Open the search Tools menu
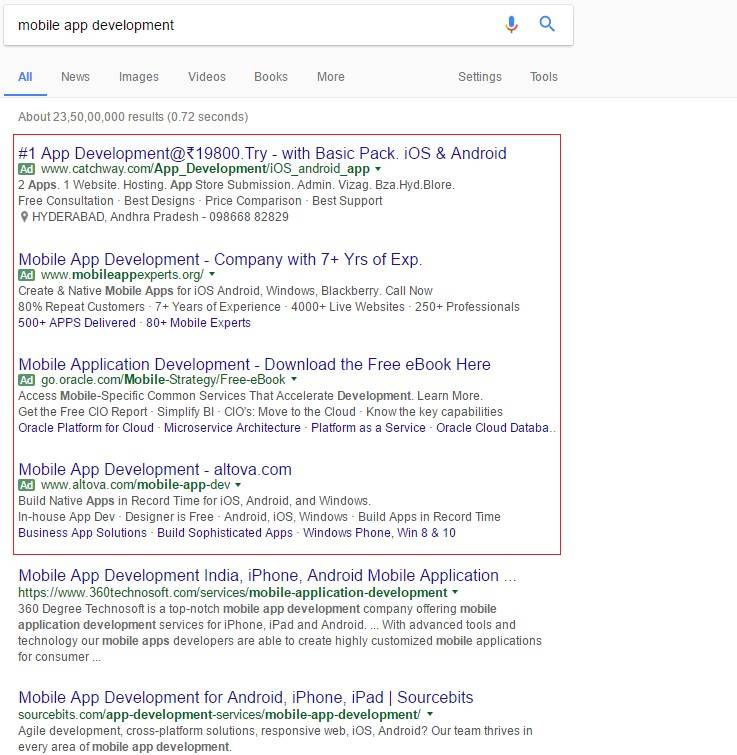 point(543,77)
